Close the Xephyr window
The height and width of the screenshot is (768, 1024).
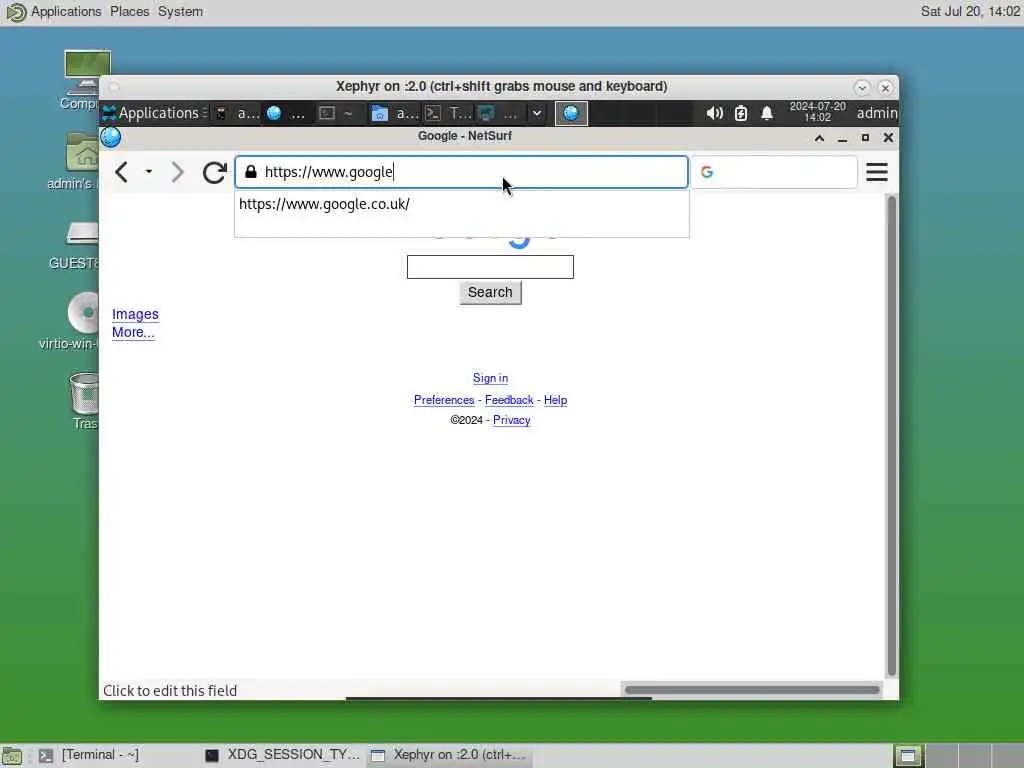(x=885, y=87)
